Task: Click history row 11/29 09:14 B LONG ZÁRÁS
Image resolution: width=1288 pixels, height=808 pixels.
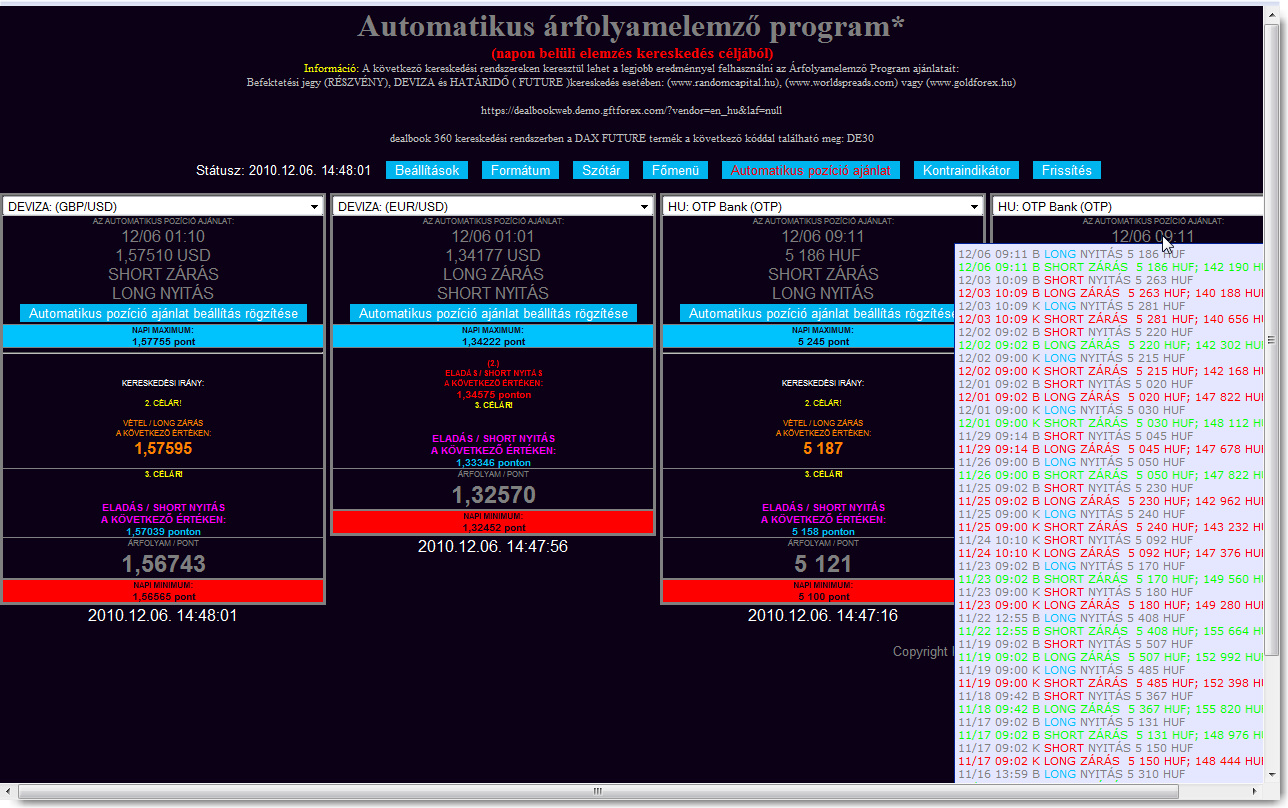Action: pyautogui.click(x=1111, y=449)
